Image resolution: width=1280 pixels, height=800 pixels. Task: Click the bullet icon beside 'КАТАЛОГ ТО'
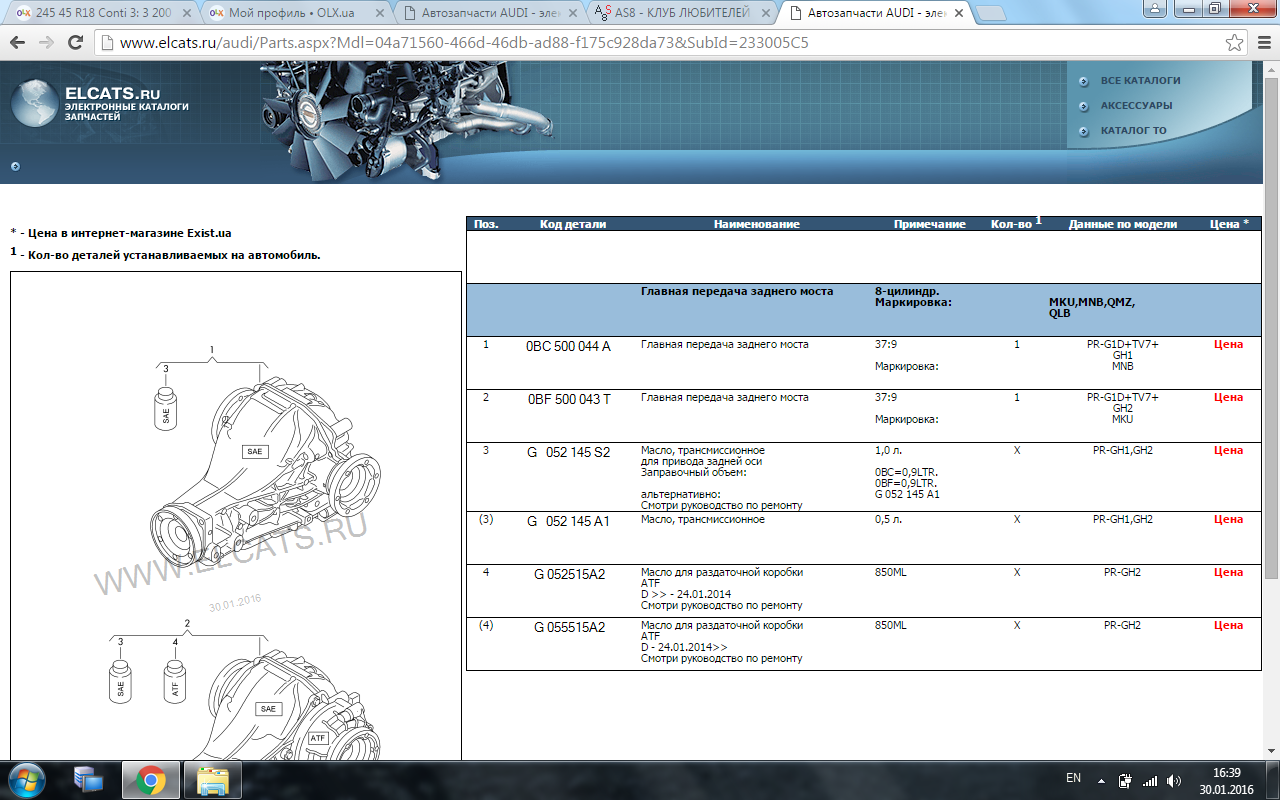pyautogui.click(x=1084, y=131)
